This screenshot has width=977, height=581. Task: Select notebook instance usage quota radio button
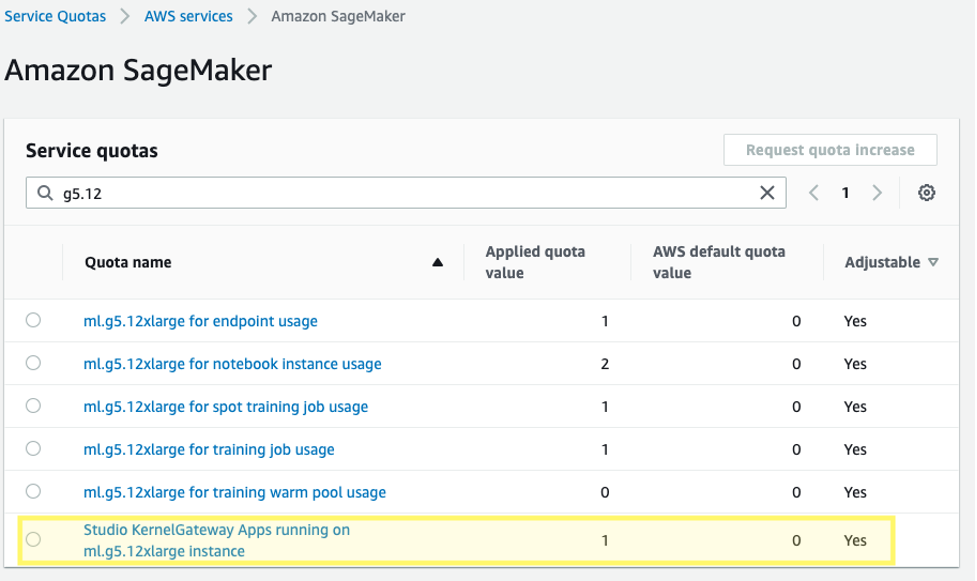(34, 363)
